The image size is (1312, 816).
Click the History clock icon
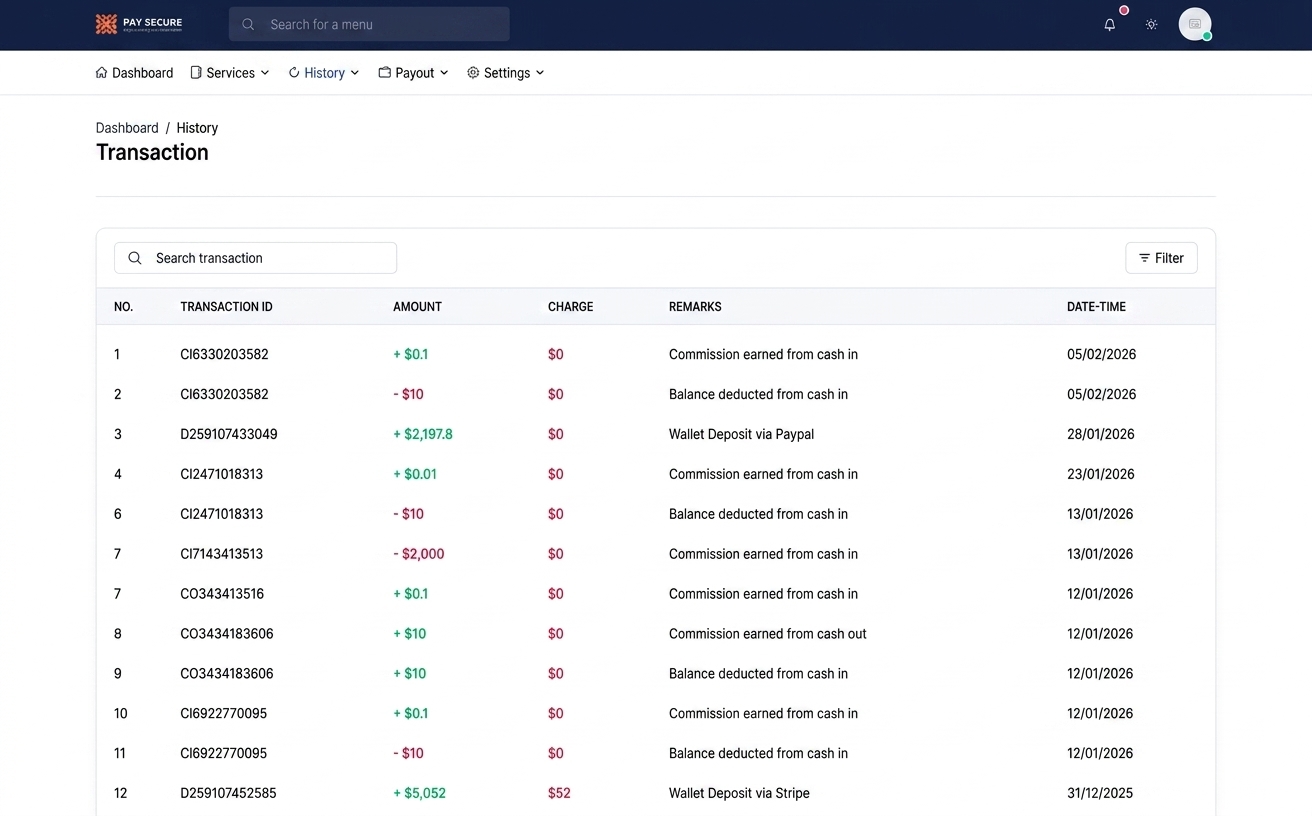click(294, 73)
